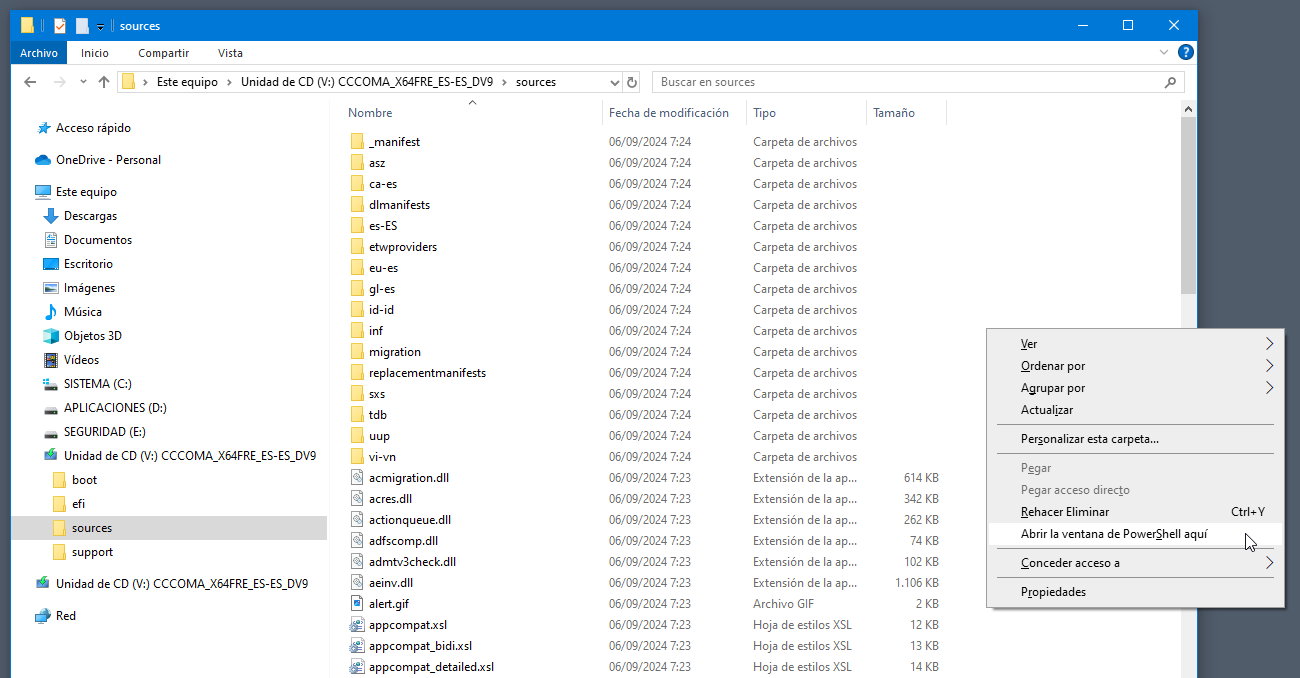Click the Back navigation arrow
This screenshot has width=1300, height=678.
[30, 82]
